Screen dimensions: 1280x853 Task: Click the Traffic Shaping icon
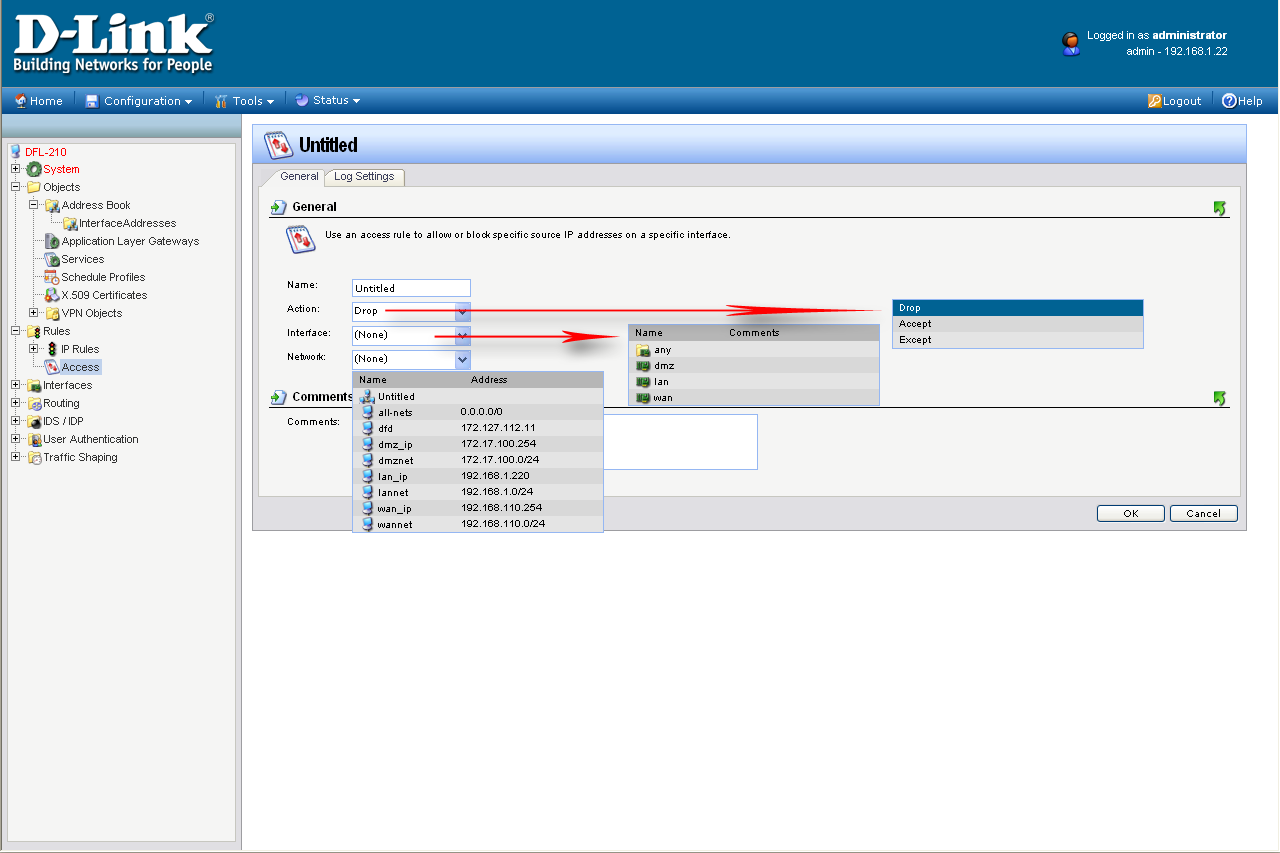coord(34,457)
